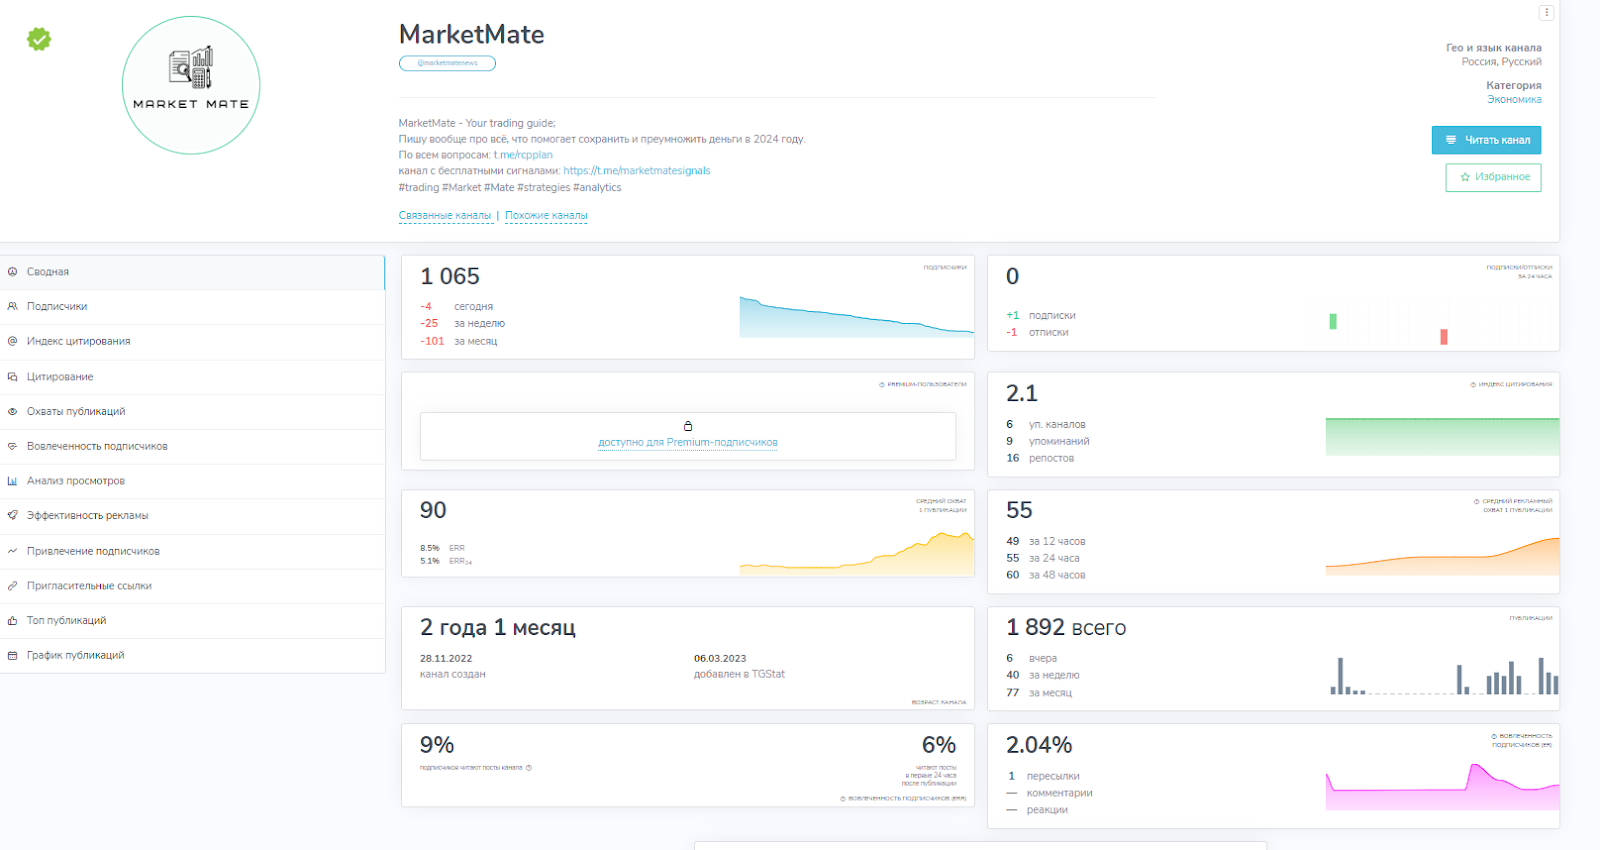
Task: Select Подписчики in the sidebar
Action: click(x=192, y=307)
